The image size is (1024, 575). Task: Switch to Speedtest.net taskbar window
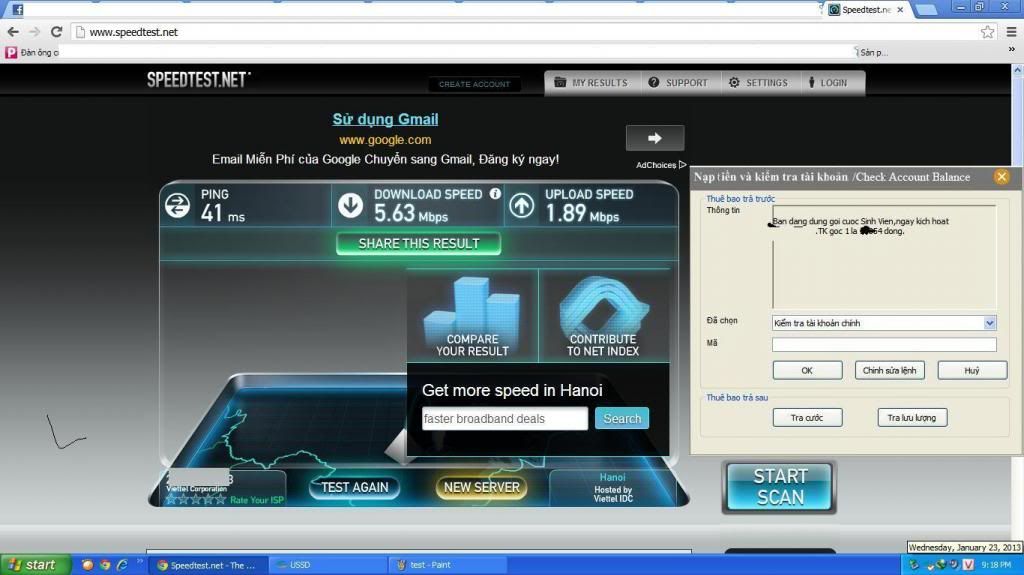[x=208, y=565]
